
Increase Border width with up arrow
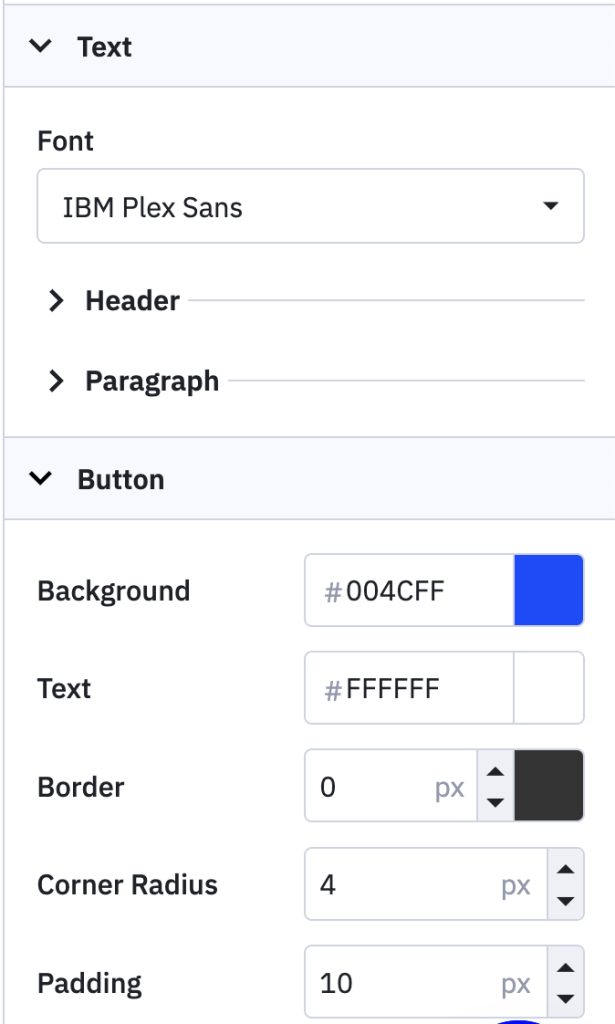[494, 772]
